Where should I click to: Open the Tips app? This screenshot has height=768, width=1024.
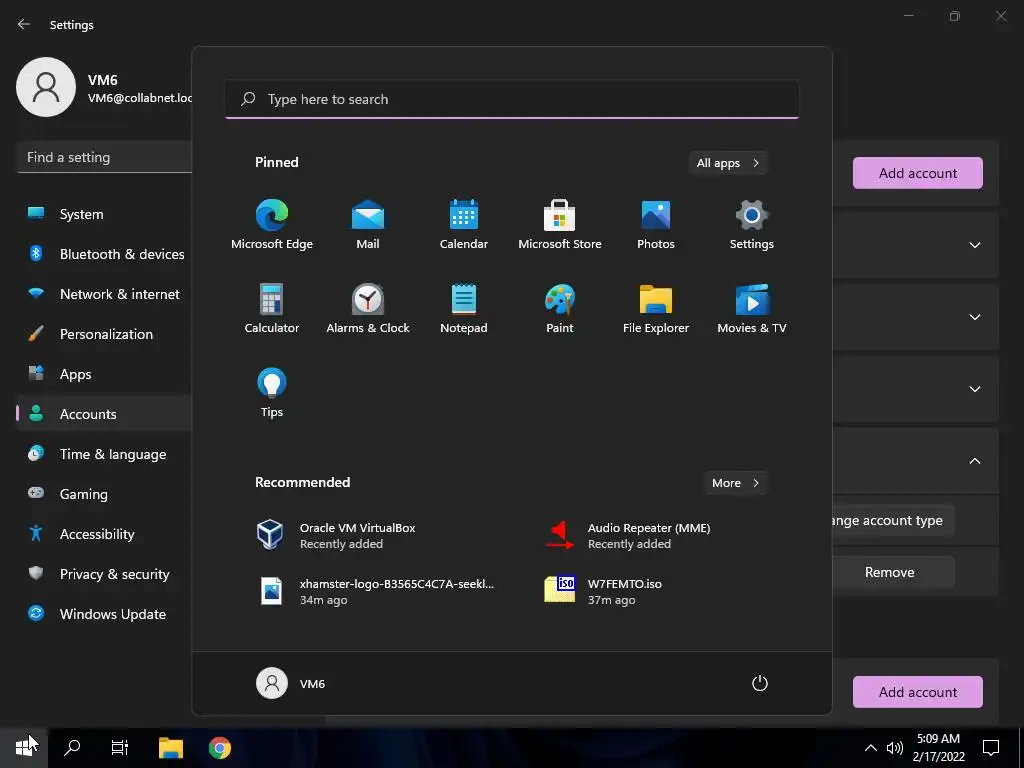pyautogui.click(x=272, y=392)
